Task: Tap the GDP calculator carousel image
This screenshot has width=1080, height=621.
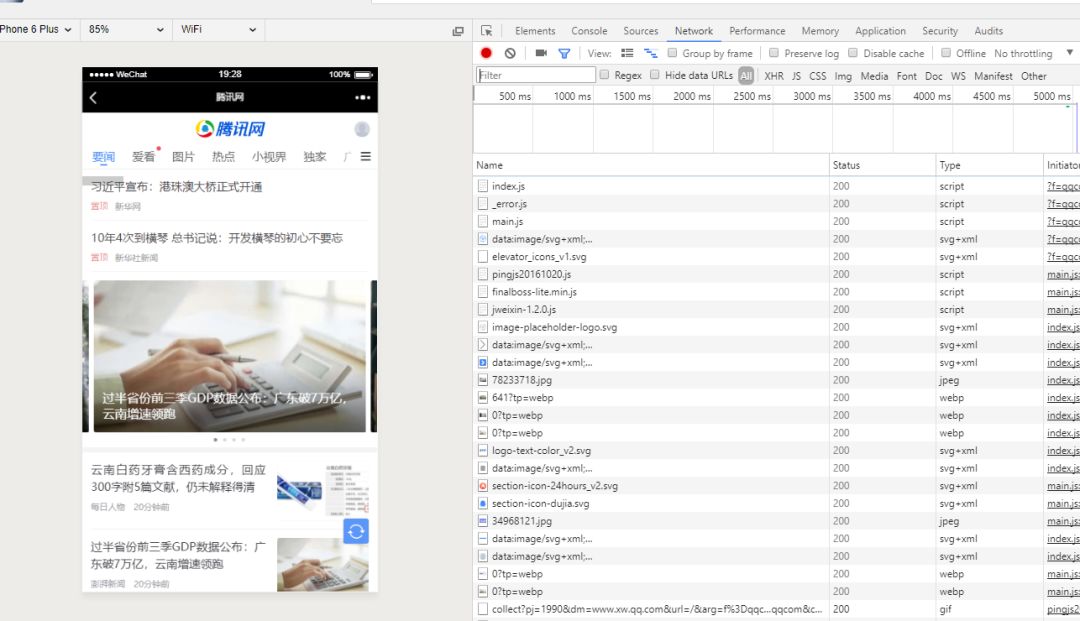Action: 229,356
